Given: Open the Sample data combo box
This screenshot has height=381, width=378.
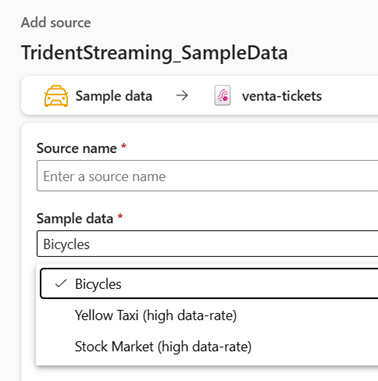Looking at the screenshot, I should click(207, 244).
